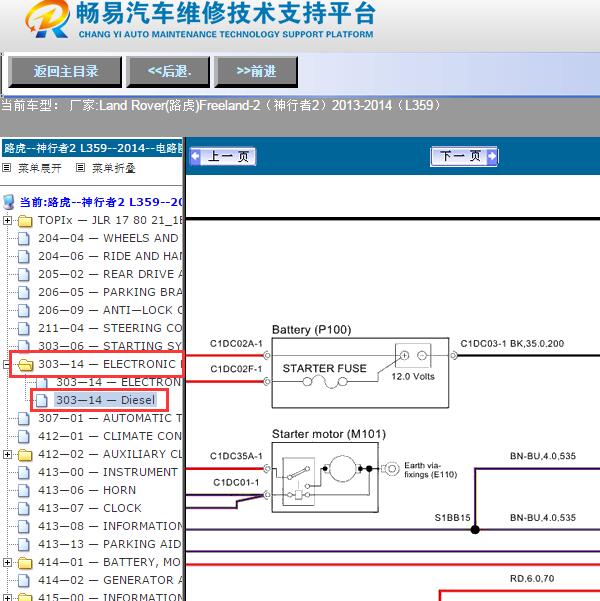Click the STARTER FUSE label in diagram
This screenshot has width=600, height=601.
(324, 368)
